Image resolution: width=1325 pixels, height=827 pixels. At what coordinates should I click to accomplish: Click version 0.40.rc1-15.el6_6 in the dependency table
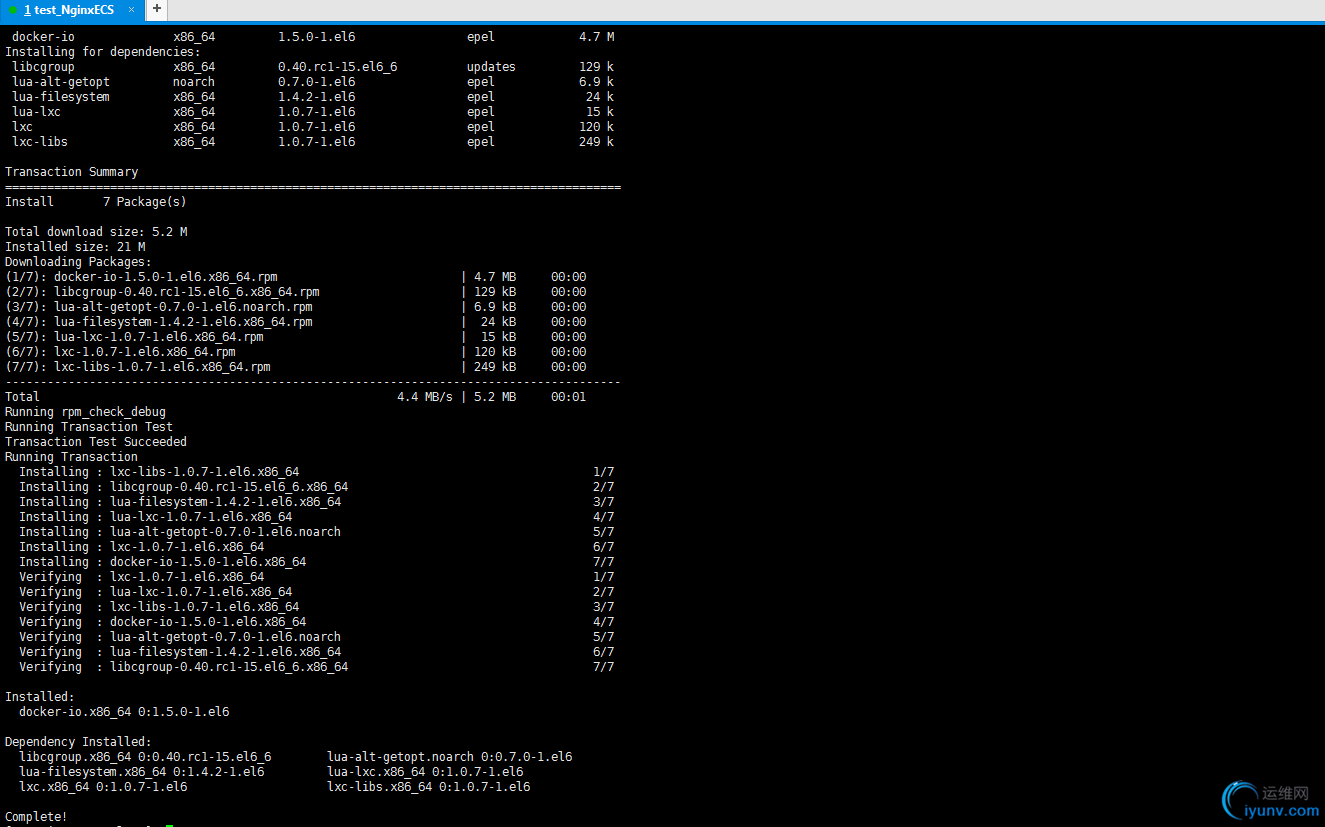[x=338, y=67]
